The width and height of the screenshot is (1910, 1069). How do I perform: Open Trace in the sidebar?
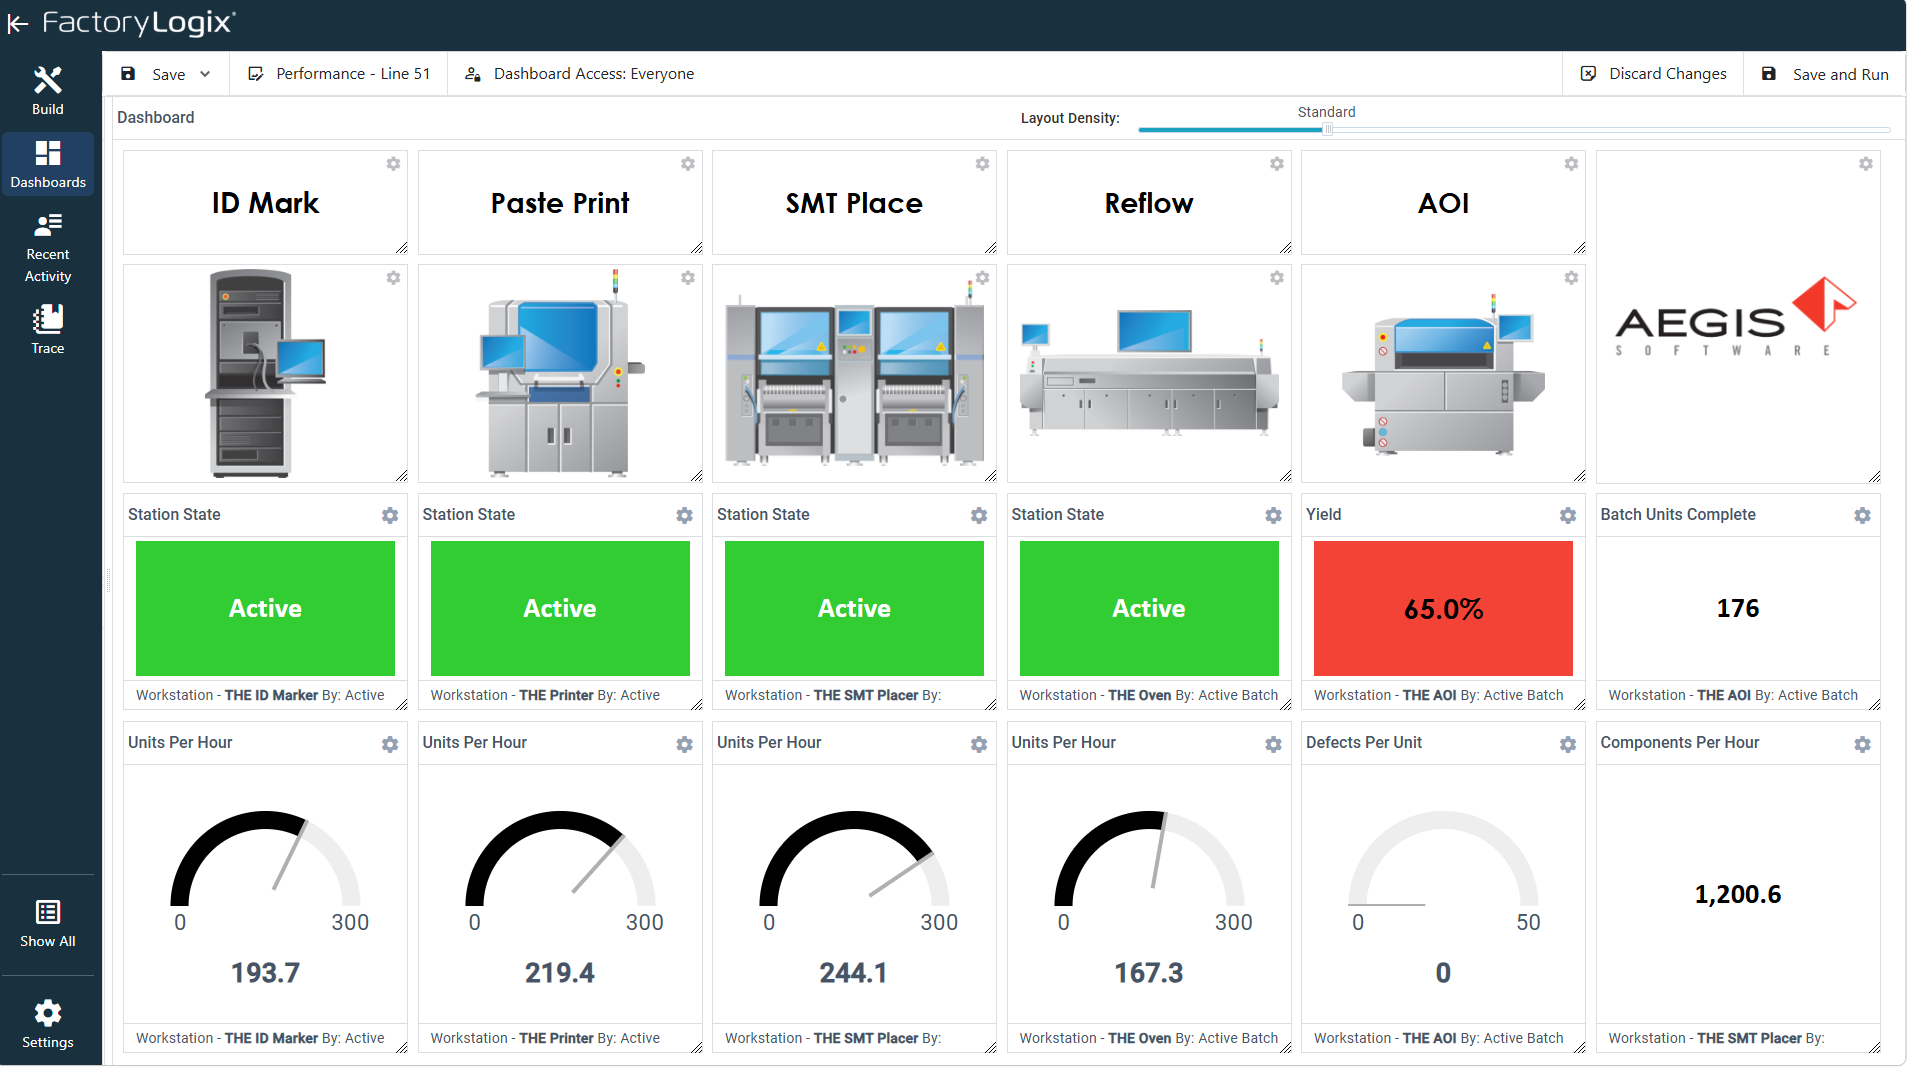click(48, 329)
